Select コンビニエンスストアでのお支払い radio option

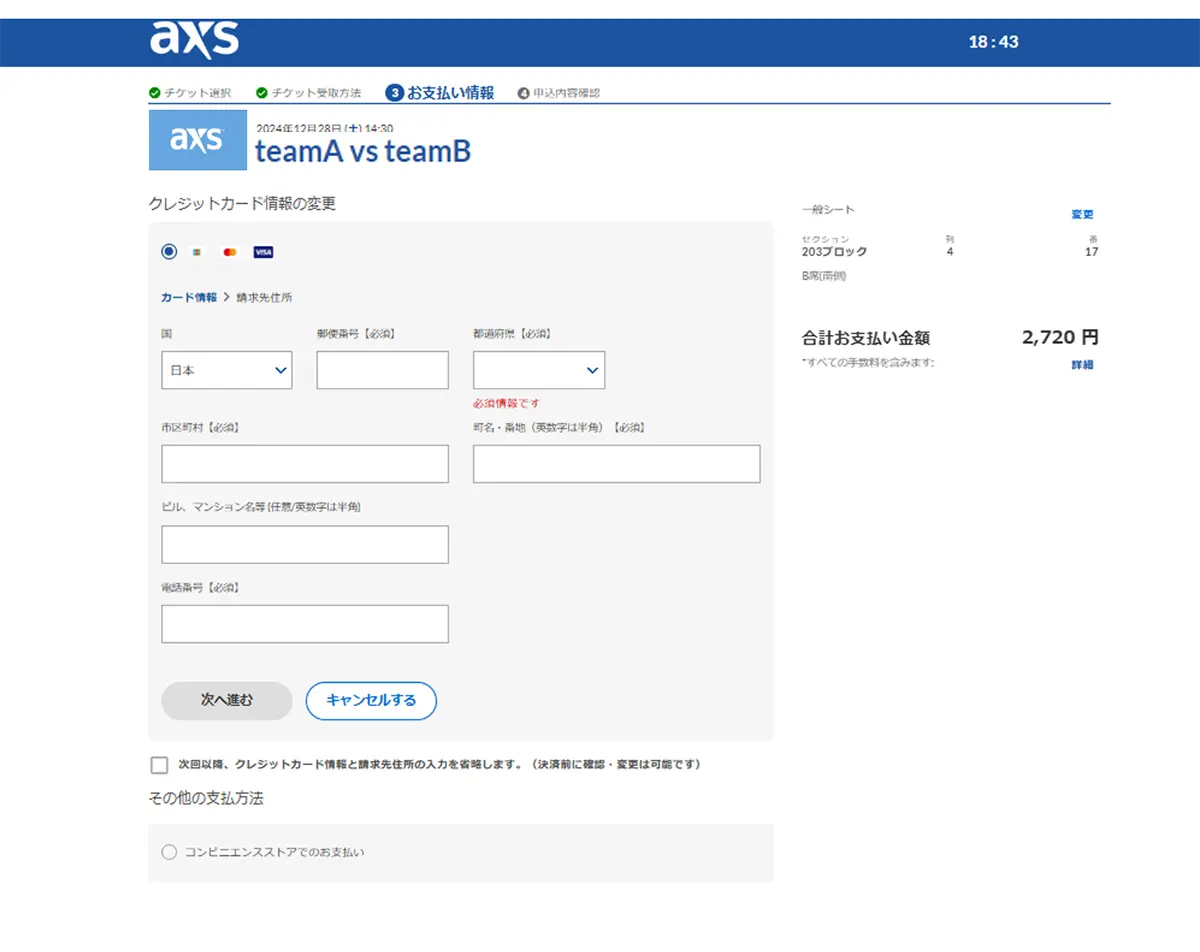pos(169,852)
